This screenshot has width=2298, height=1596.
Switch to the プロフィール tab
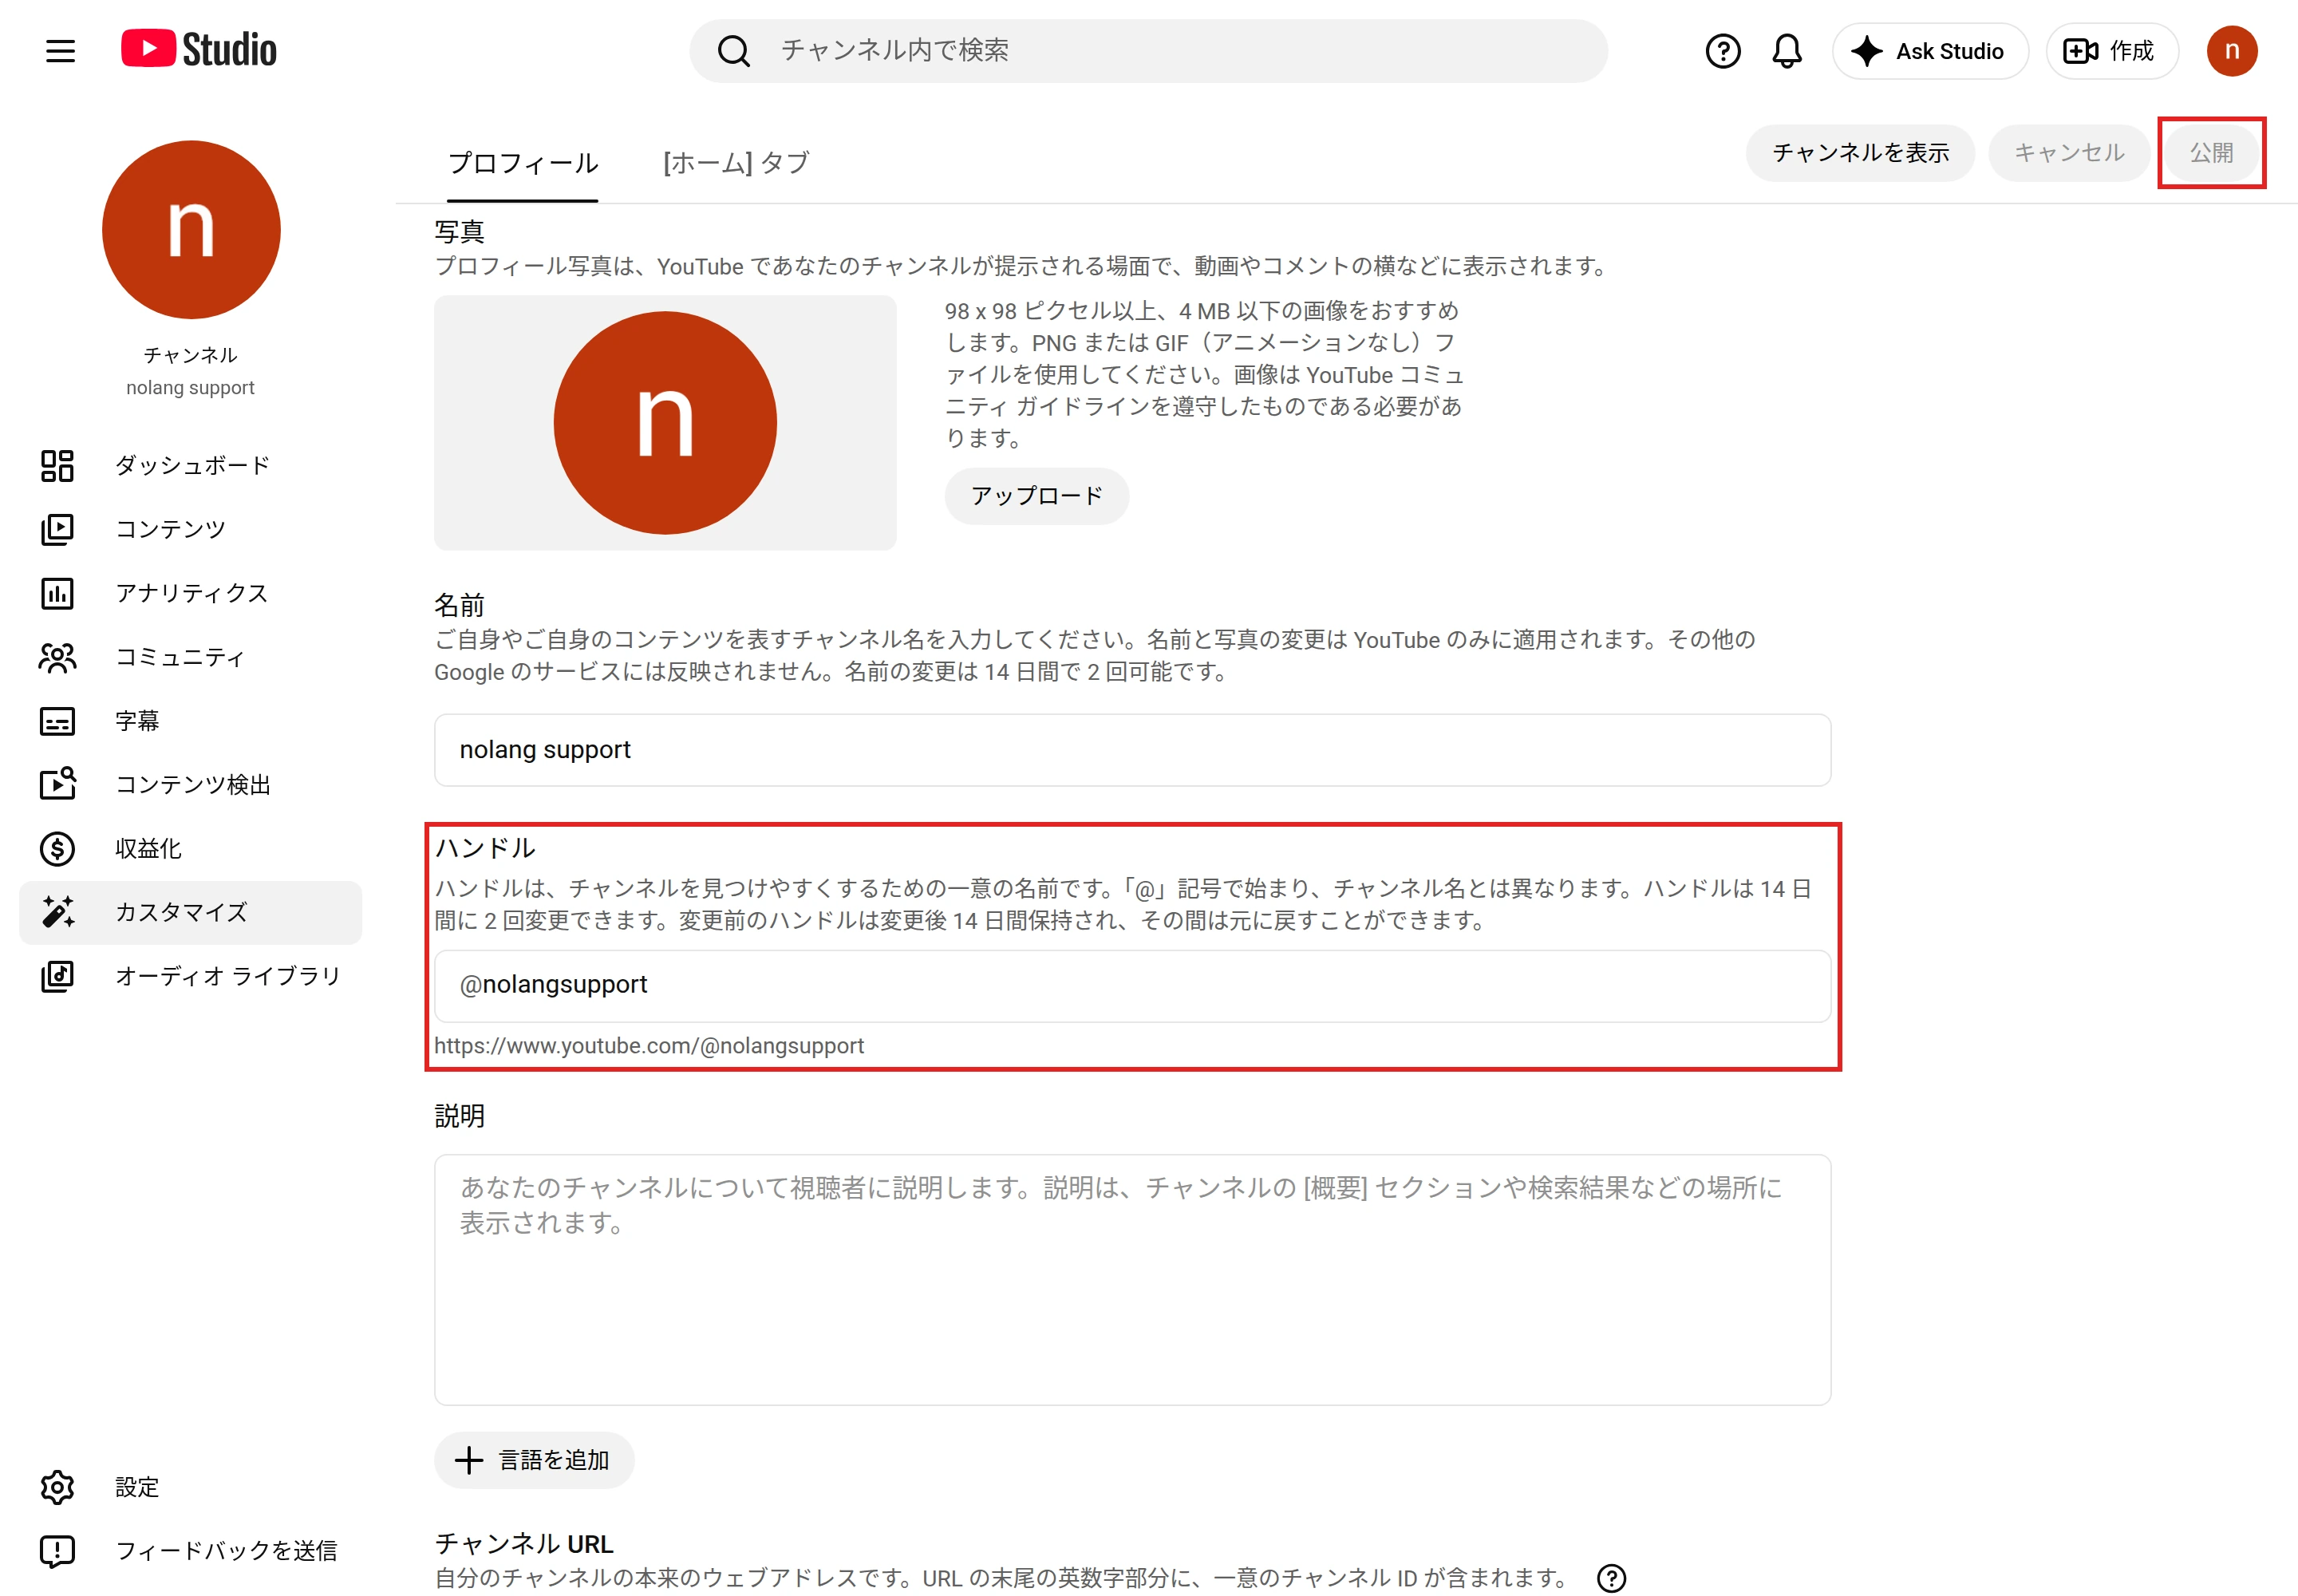pos(523,163)
